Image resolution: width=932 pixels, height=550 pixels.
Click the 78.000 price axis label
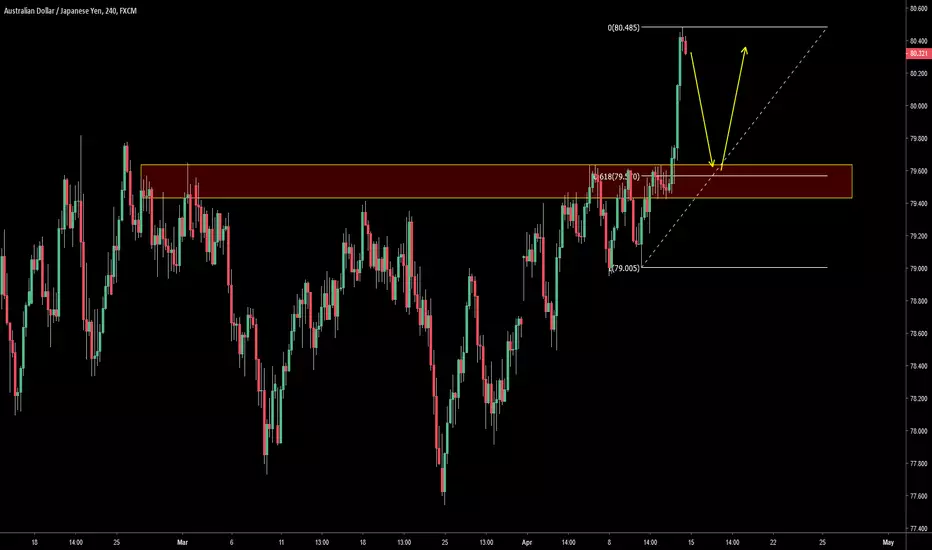tap(918, 431)
